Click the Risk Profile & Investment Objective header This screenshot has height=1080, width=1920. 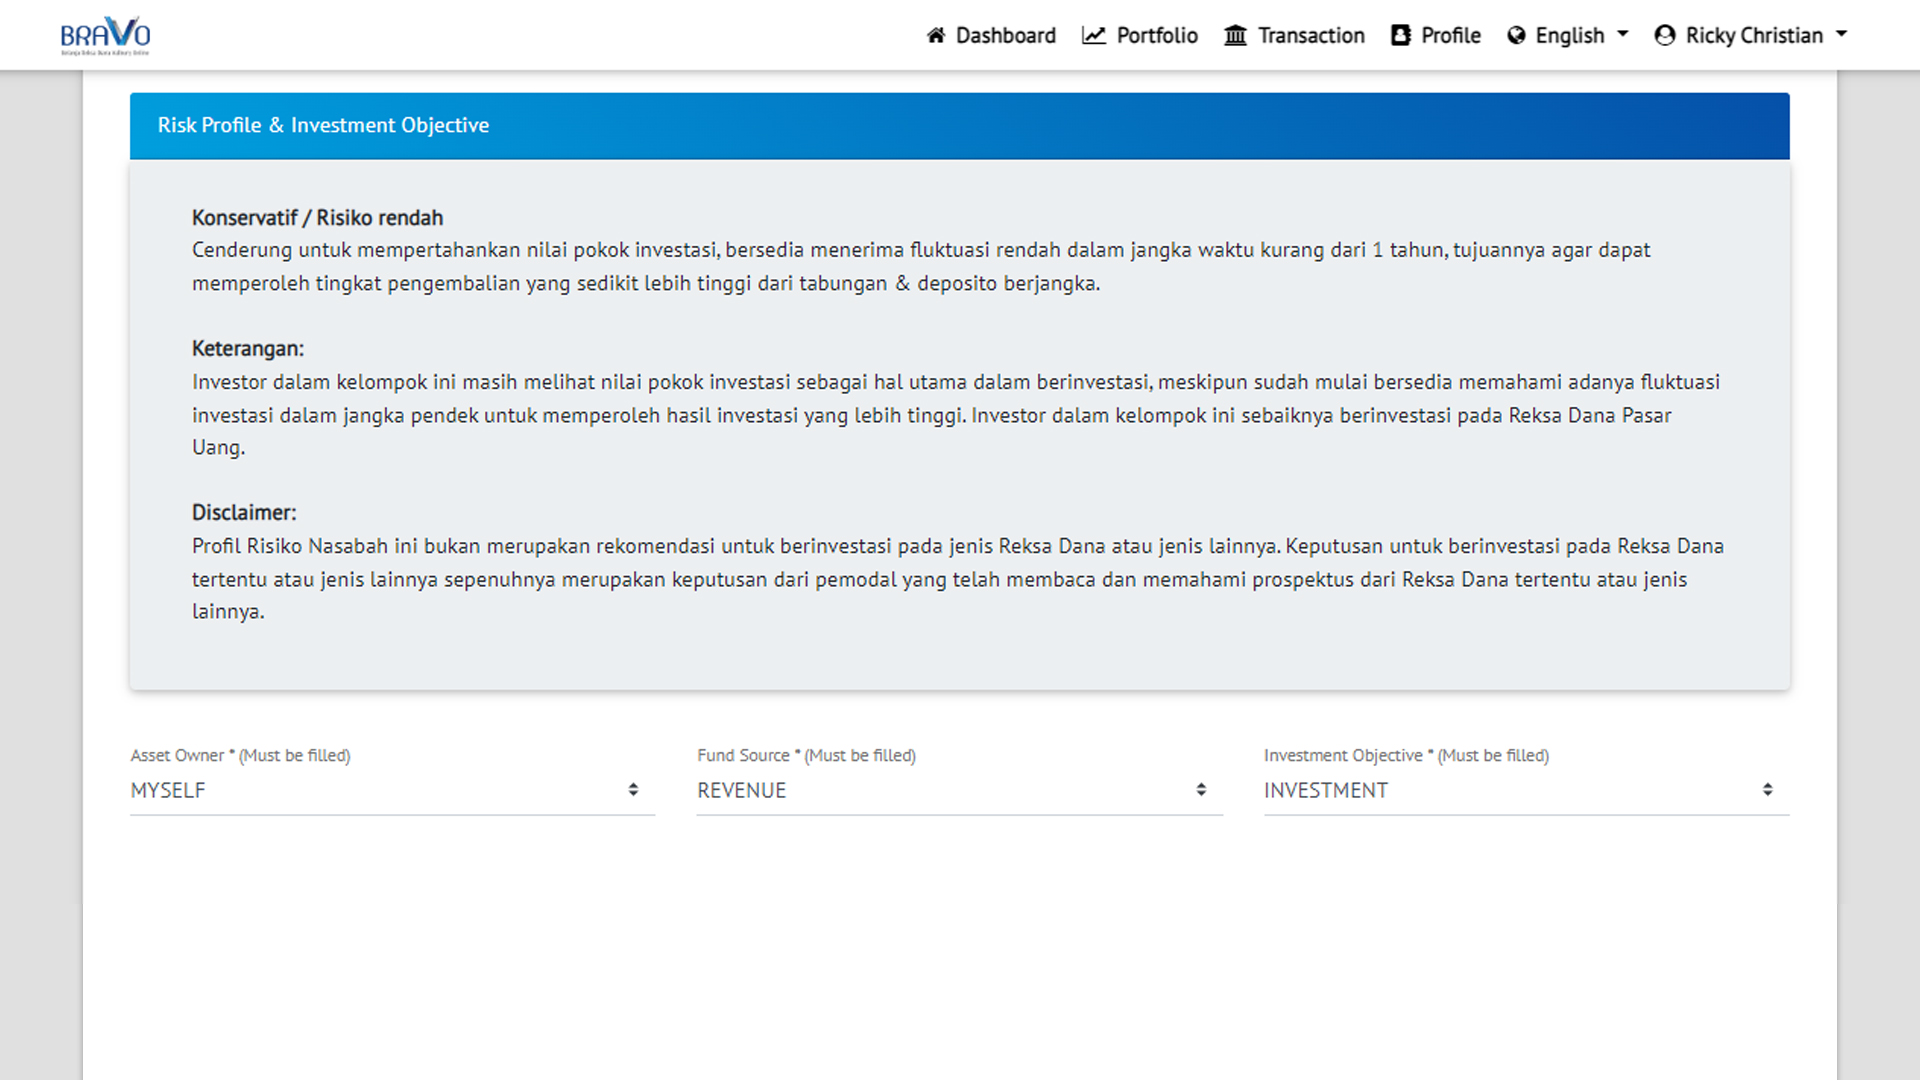(323, 126)
